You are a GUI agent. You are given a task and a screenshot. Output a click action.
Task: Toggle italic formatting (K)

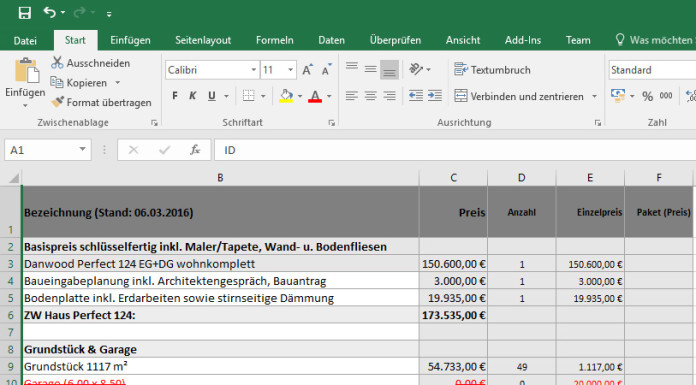pos(193,96)
